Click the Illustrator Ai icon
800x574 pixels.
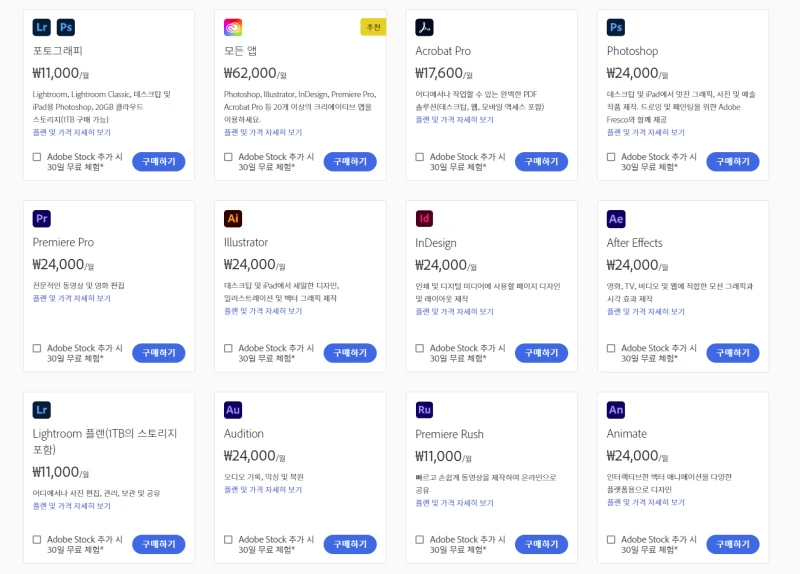[233, 218]
